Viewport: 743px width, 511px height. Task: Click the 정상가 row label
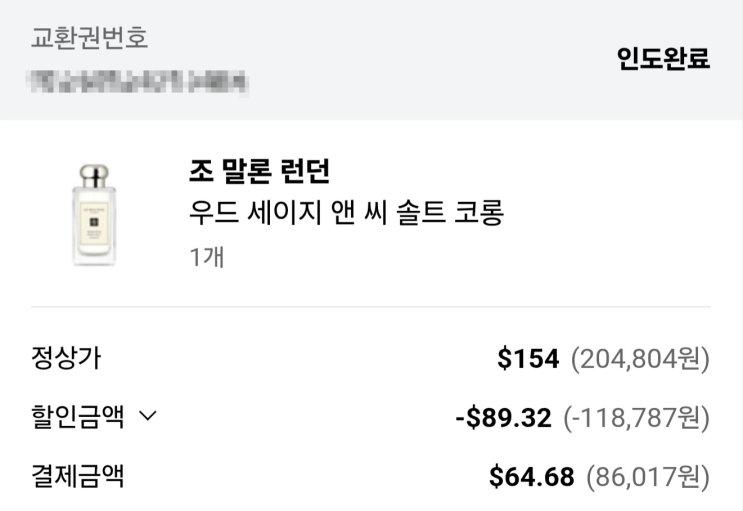[x=66, y=358]
